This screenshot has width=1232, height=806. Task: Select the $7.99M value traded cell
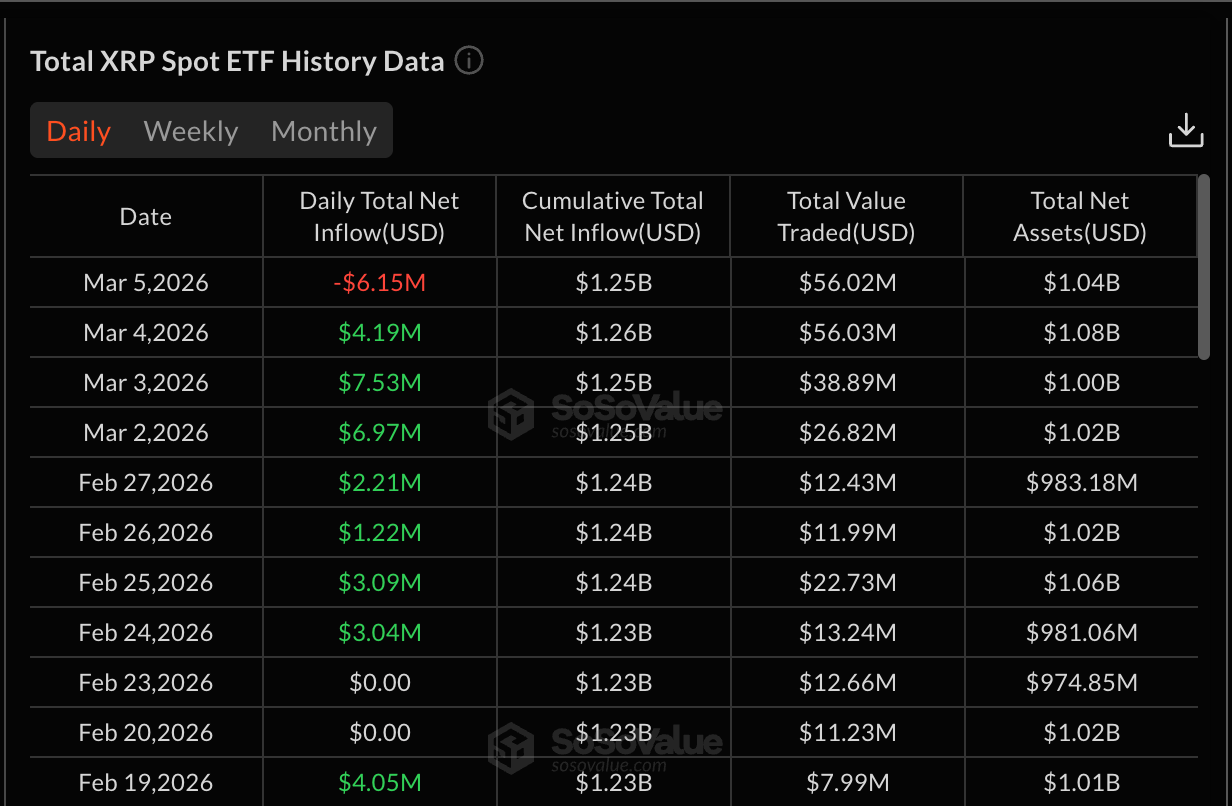(847, 782)
